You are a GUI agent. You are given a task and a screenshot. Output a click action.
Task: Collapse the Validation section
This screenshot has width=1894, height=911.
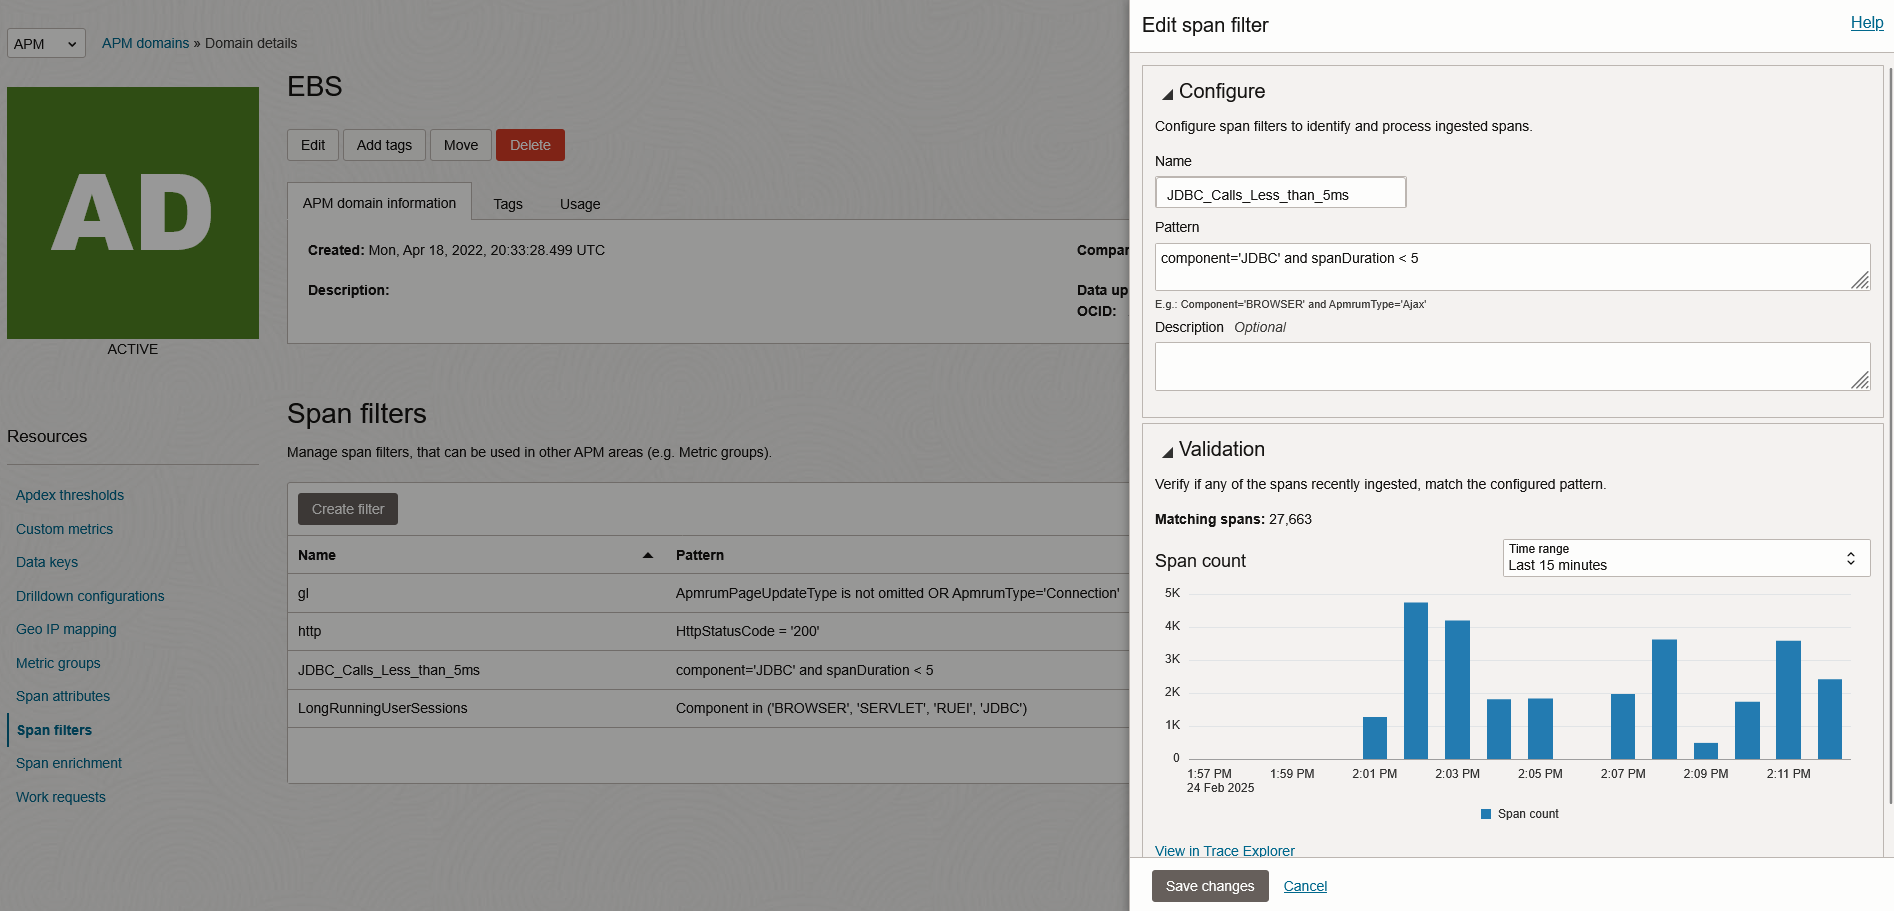point(1166,449)
